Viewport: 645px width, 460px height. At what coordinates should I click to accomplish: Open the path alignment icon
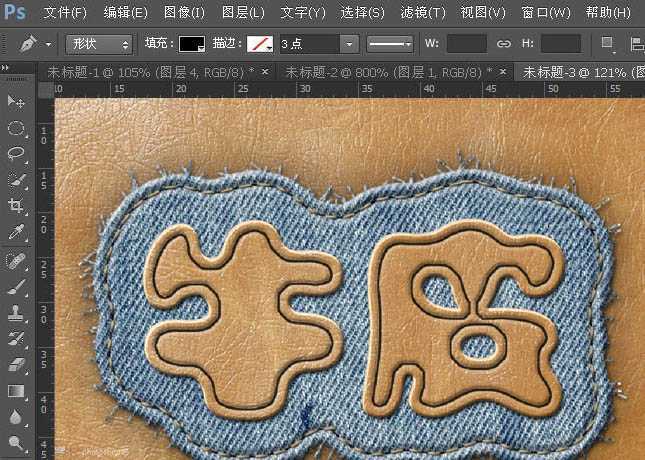[637, 44]
